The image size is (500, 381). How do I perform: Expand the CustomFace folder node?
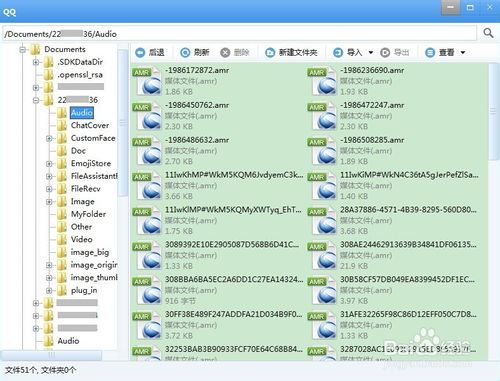49,138
